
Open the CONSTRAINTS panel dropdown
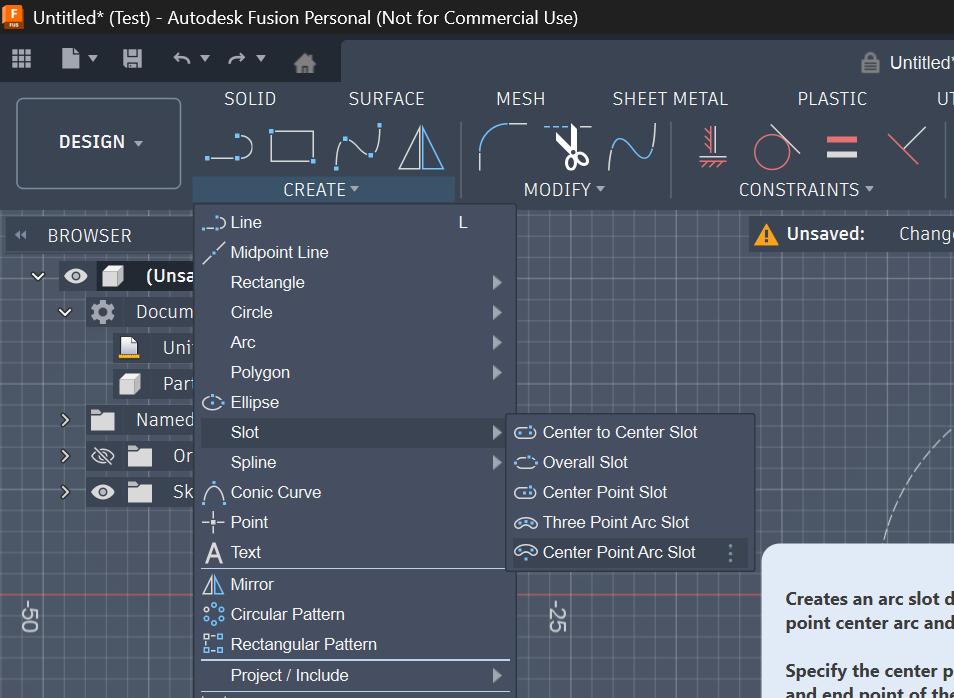(x=806, y=190)
